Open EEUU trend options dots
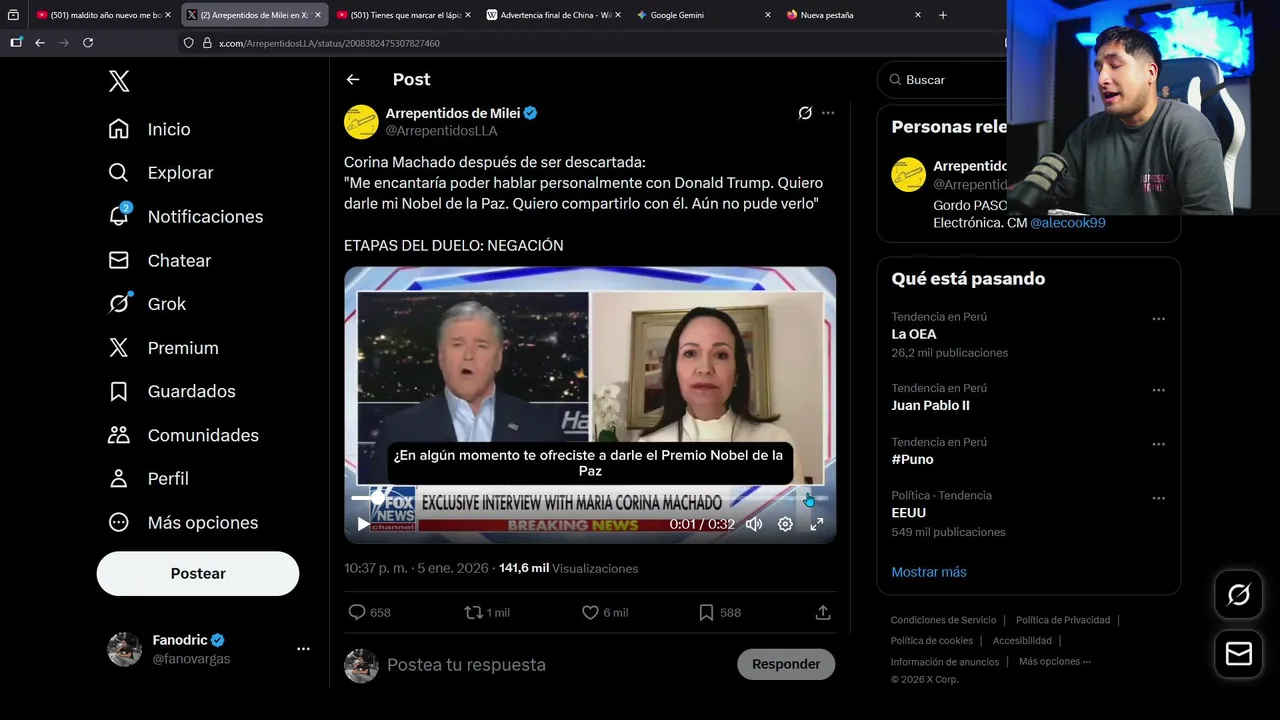The height and width of the screenshot is (720, 1280). click(1158, 498)
